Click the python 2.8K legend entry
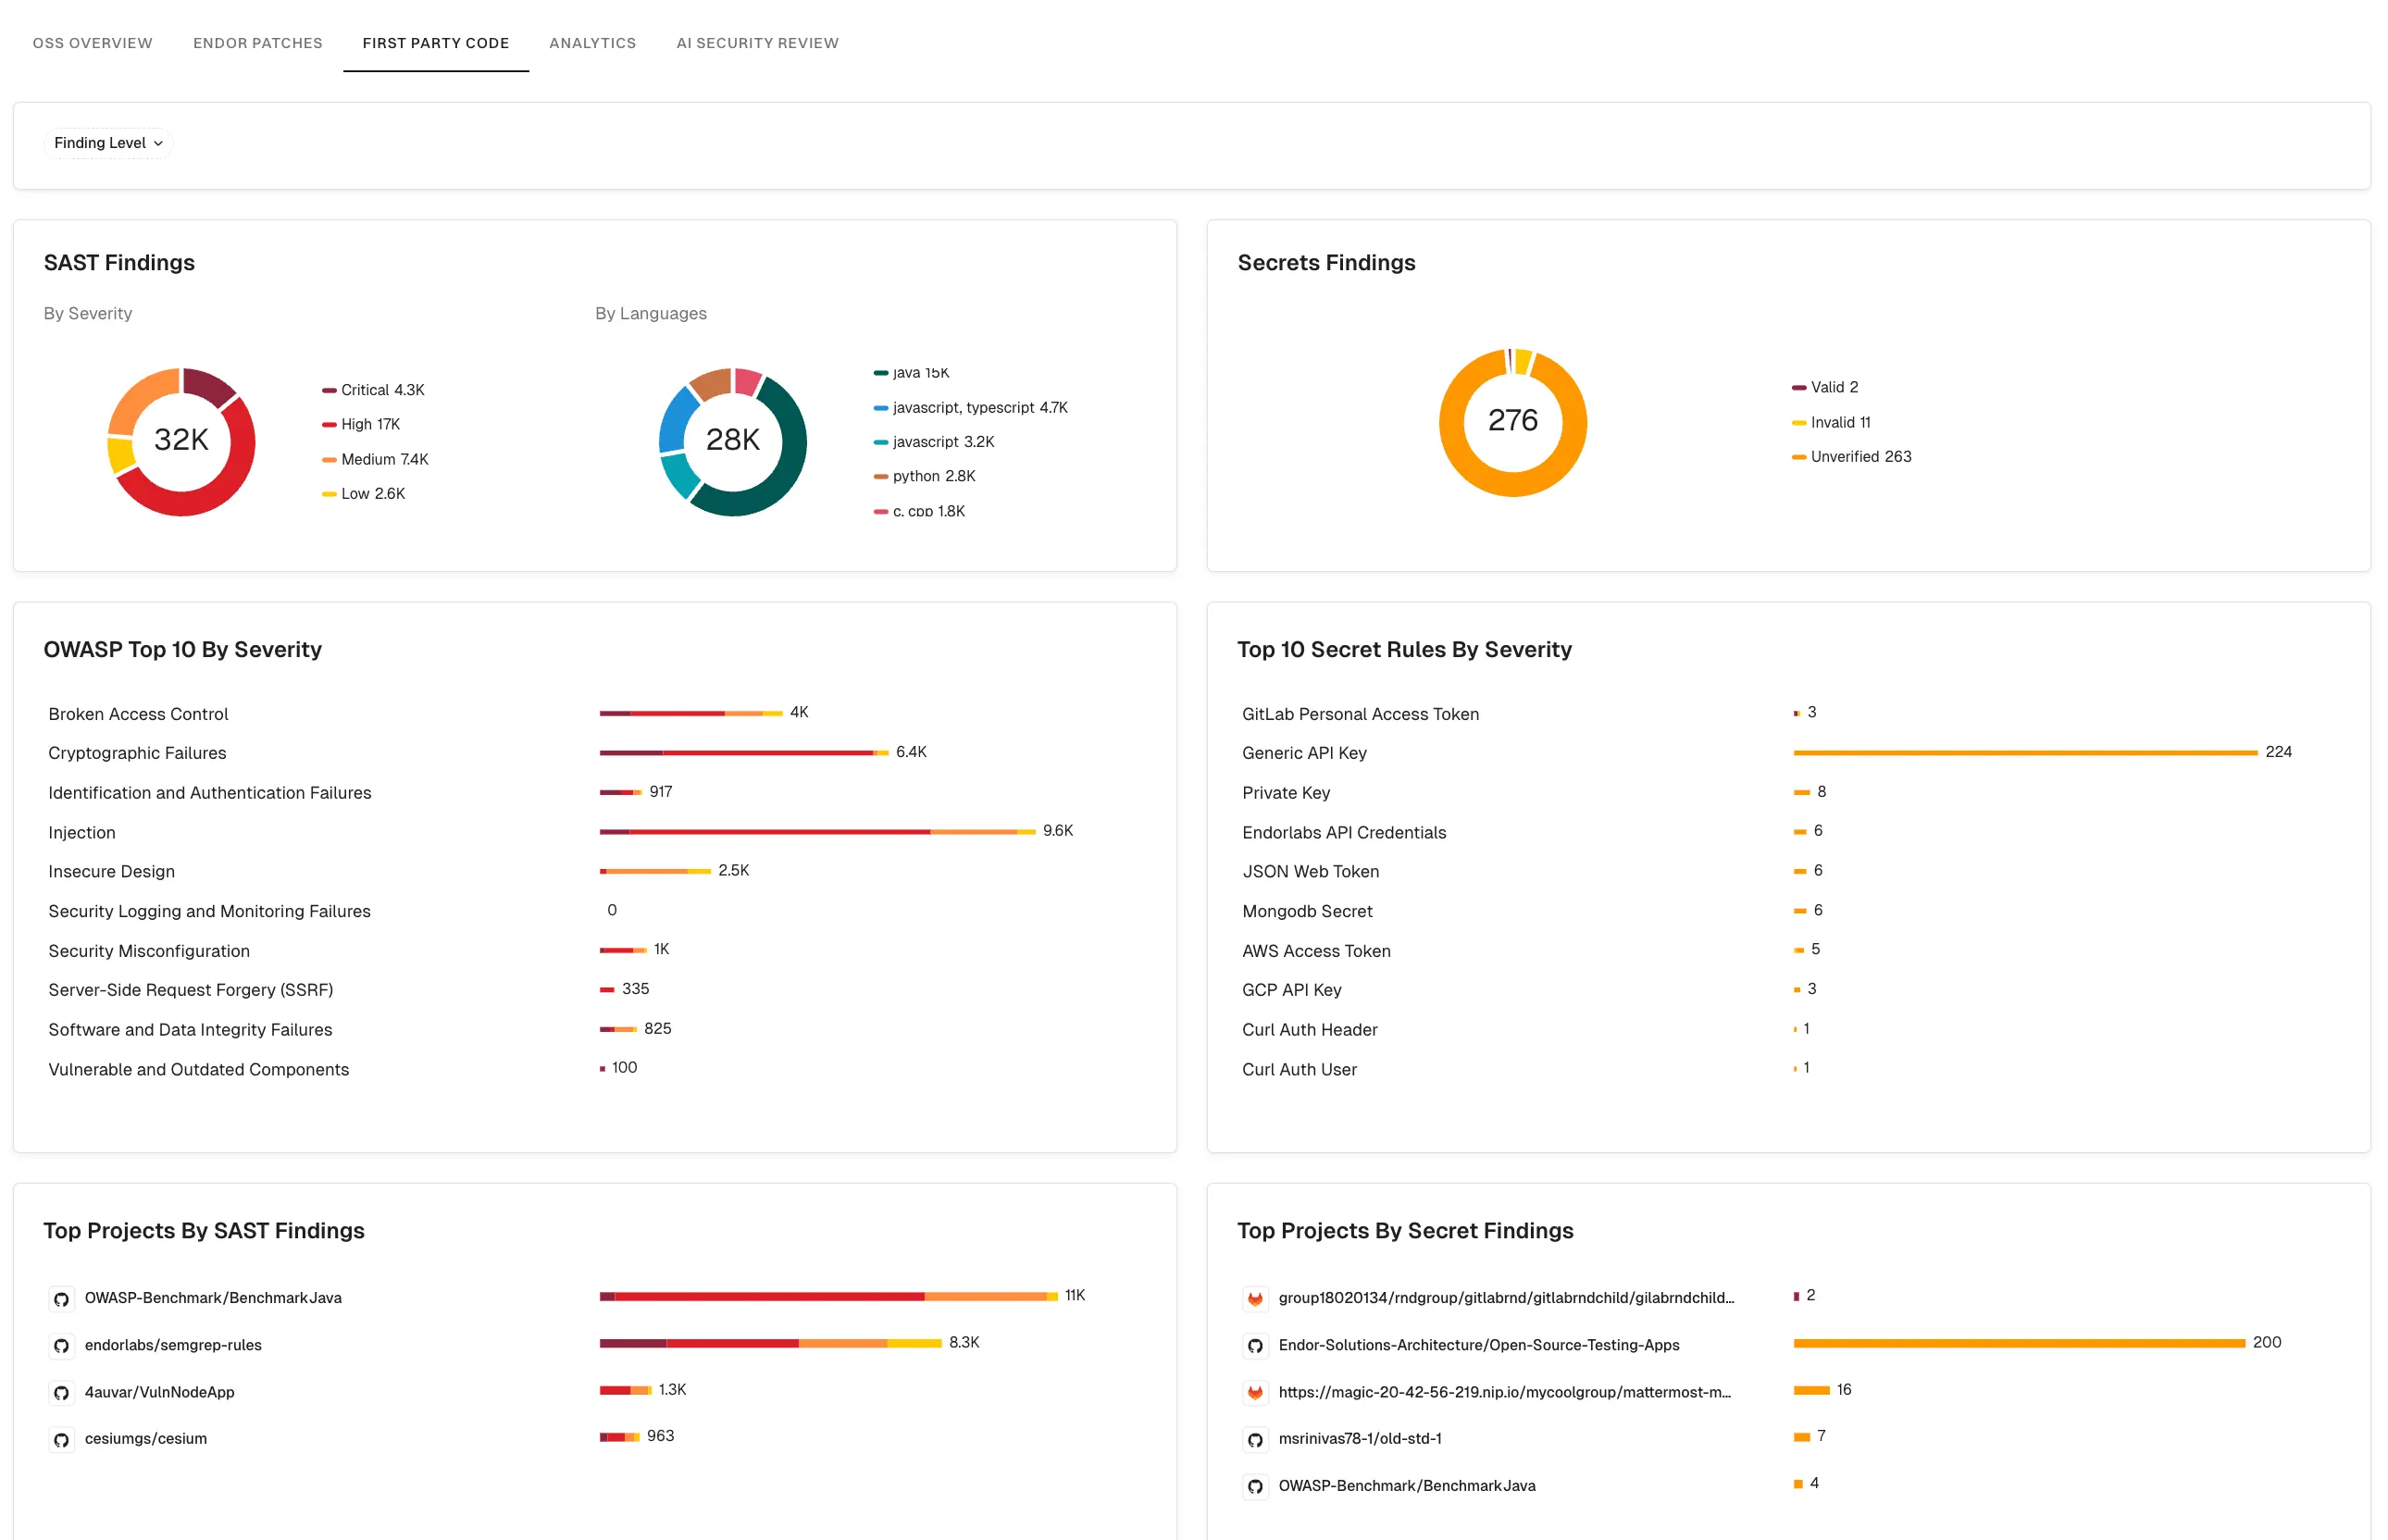Viewport: 2388px width, 1540px height. coord(925,476)
